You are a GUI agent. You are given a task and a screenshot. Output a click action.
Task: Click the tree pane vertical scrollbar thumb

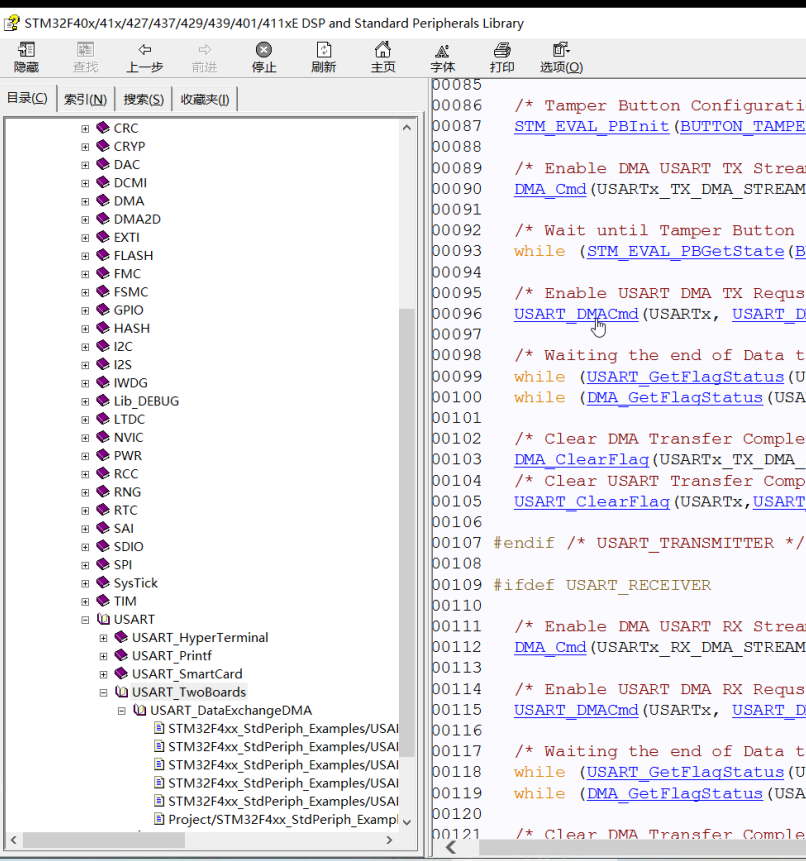point(407,533)
